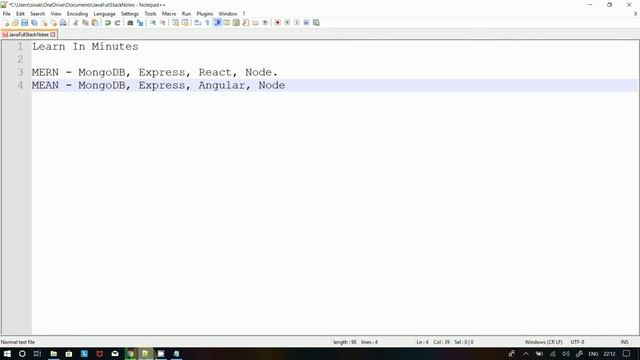Click the 'Learn In Minutes' text line

(x=85, y=47)
